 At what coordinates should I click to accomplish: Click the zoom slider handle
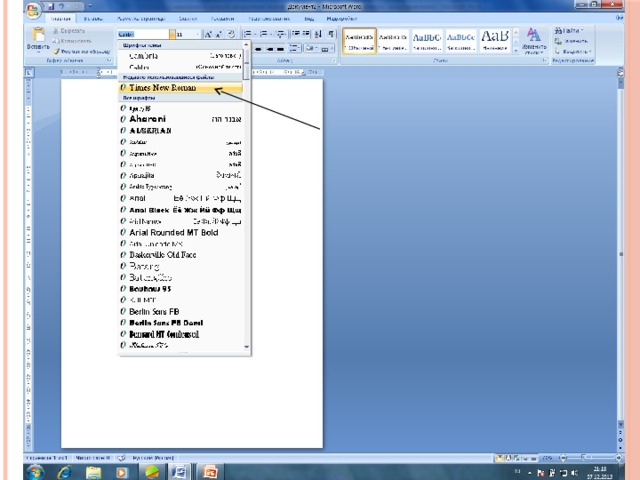[x=584, y=458]
